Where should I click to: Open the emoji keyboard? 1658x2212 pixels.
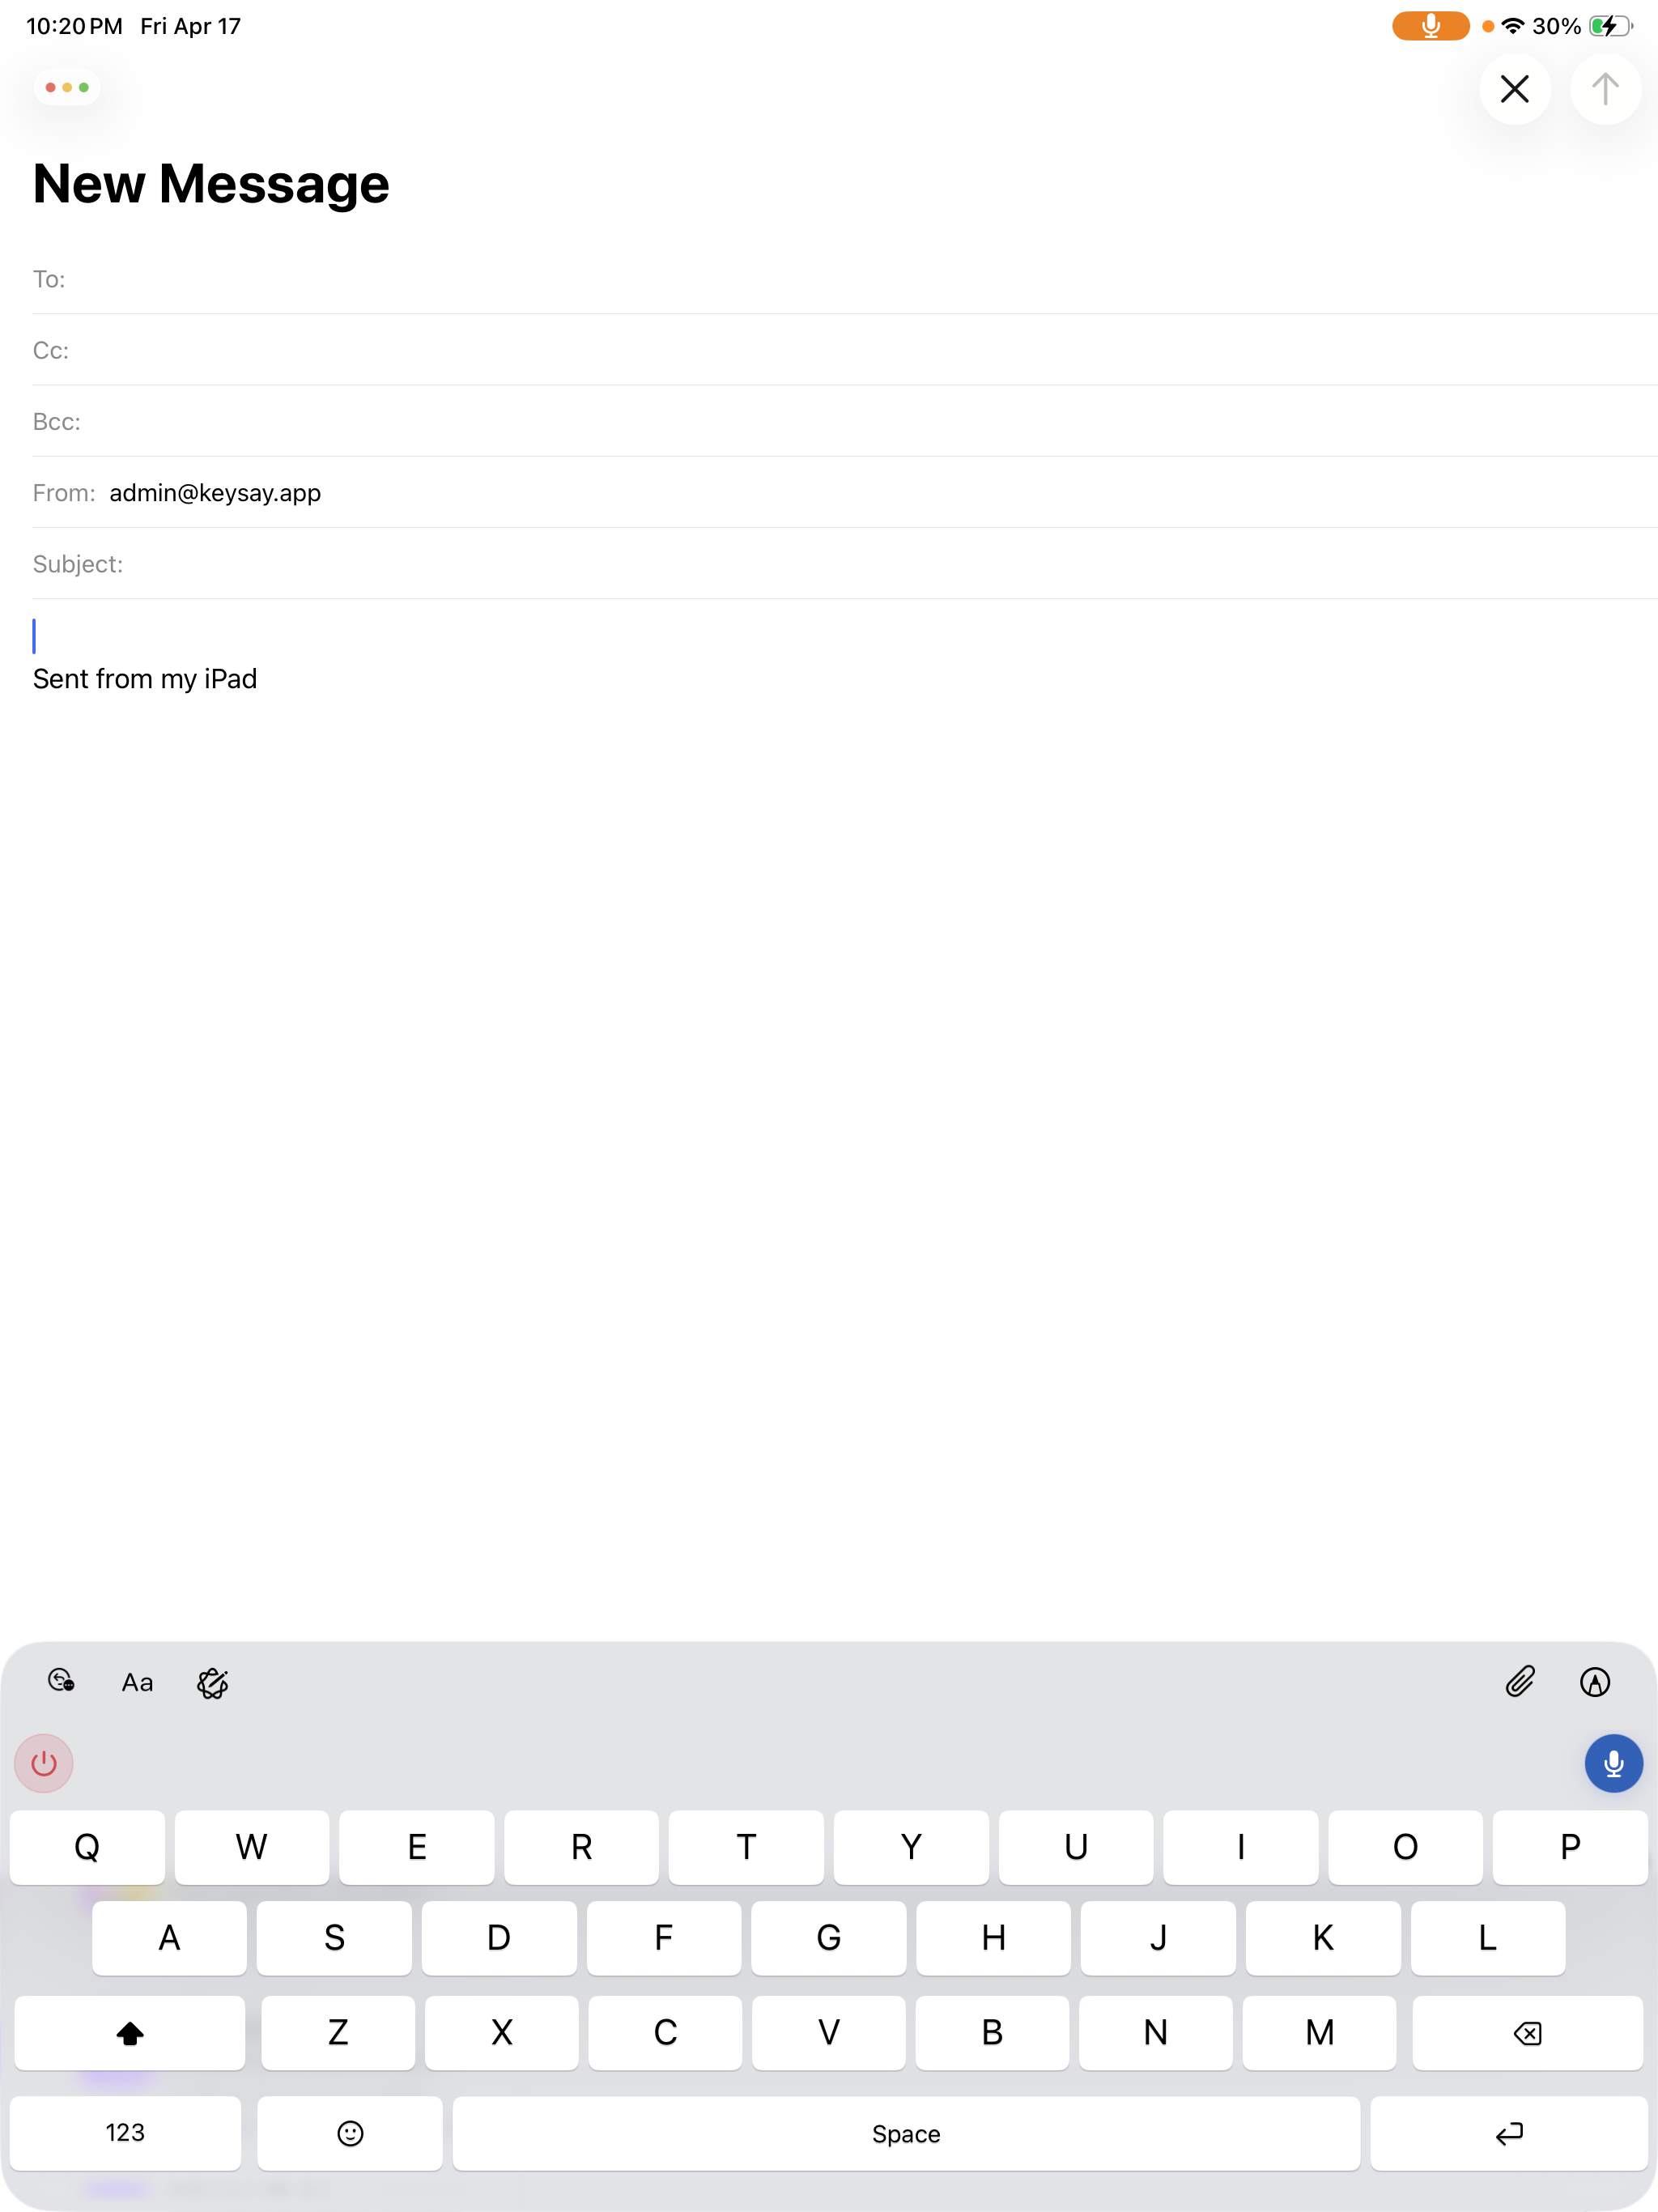350,2133
